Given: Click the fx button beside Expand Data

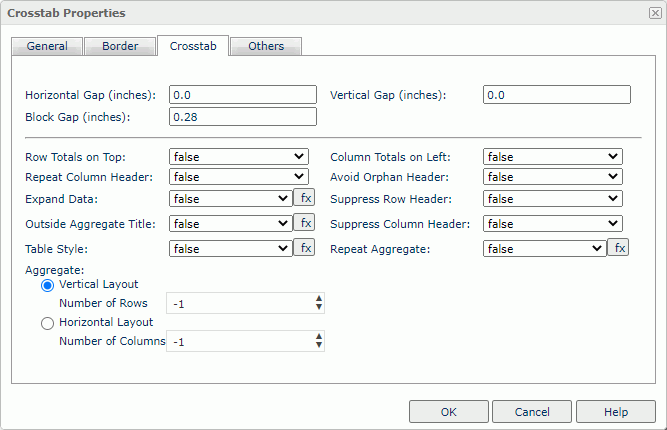Looking at the screenshot, I should point(304,198).
